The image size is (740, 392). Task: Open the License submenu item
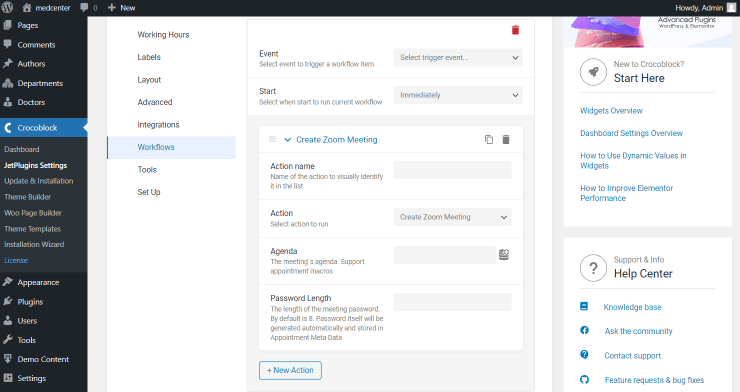(16, 260)
